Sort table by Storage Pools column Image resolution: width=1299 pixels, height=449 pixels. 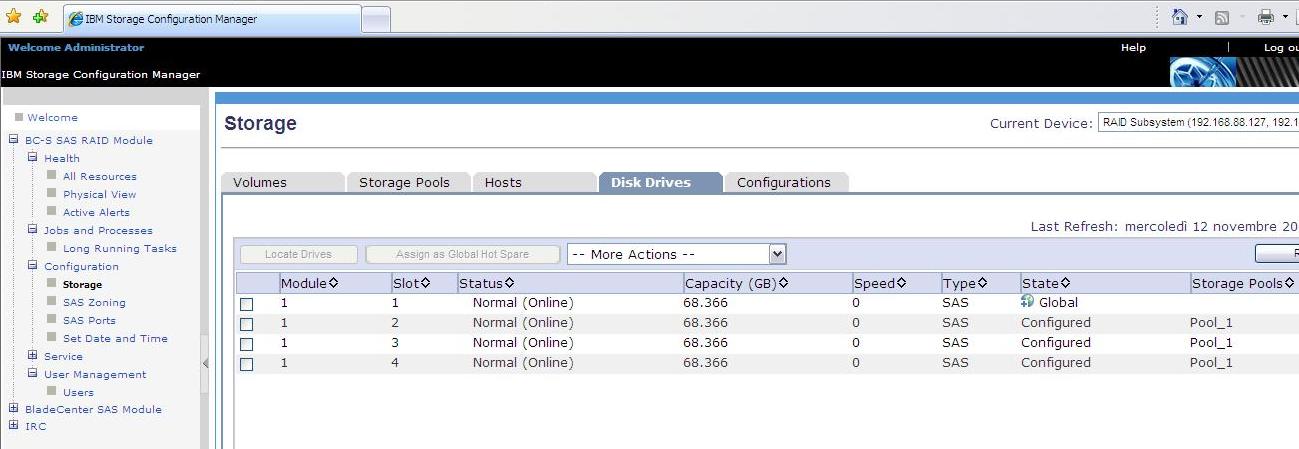coord(1243,283)
